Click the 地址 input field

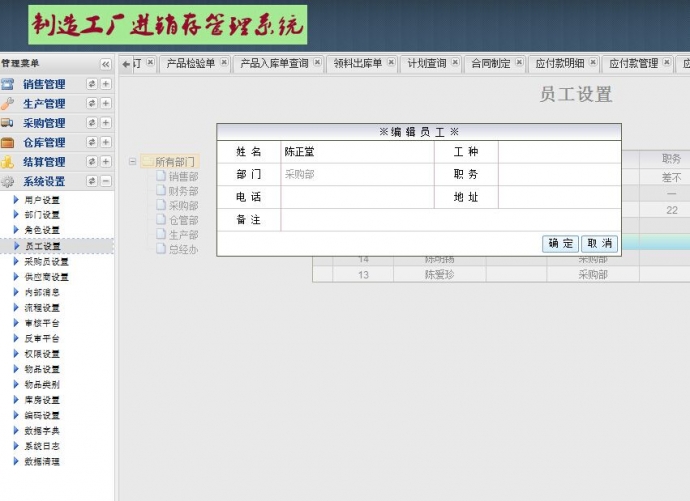[559, 197]
